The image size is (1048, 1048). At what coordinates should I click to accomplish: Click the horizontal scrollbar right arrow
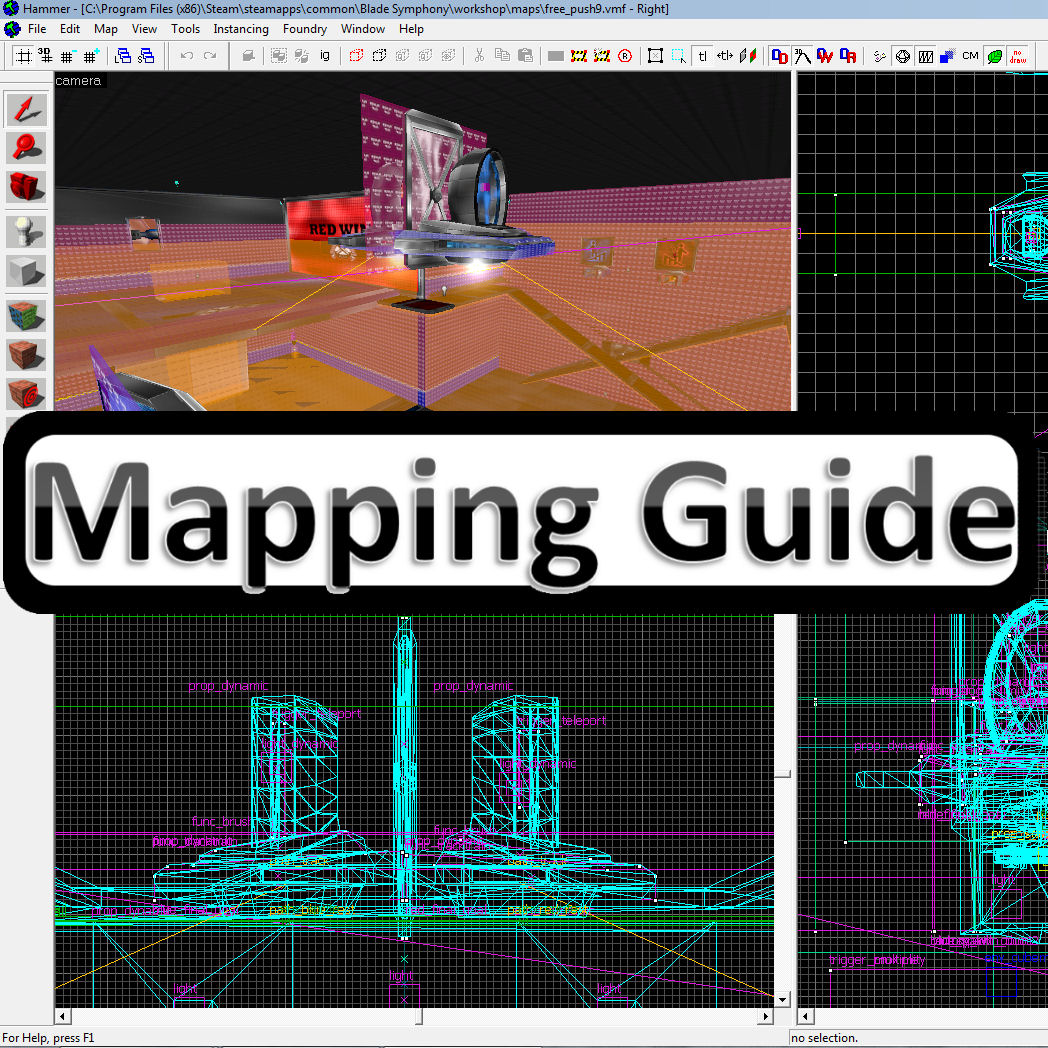click(766, 1016)
